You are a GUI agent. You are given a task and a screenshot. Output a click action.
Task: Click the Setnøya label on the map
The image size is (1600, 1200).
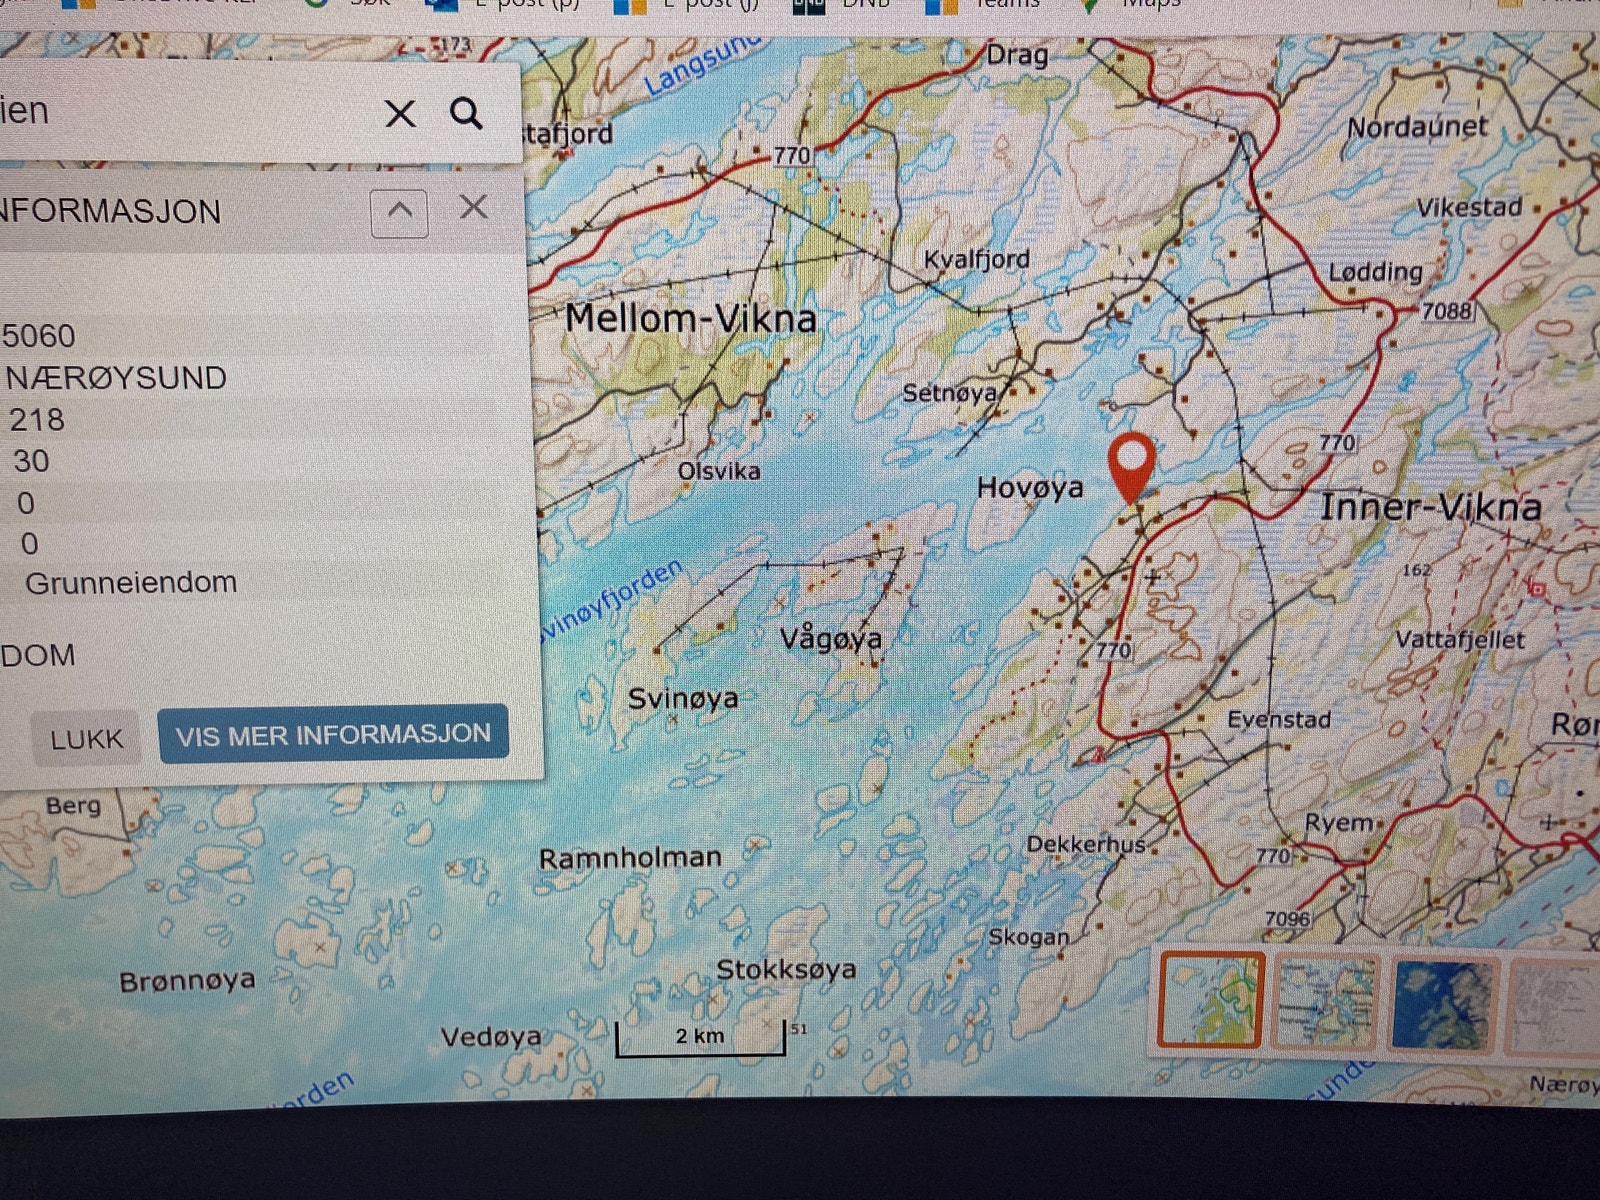coord(950,393)
